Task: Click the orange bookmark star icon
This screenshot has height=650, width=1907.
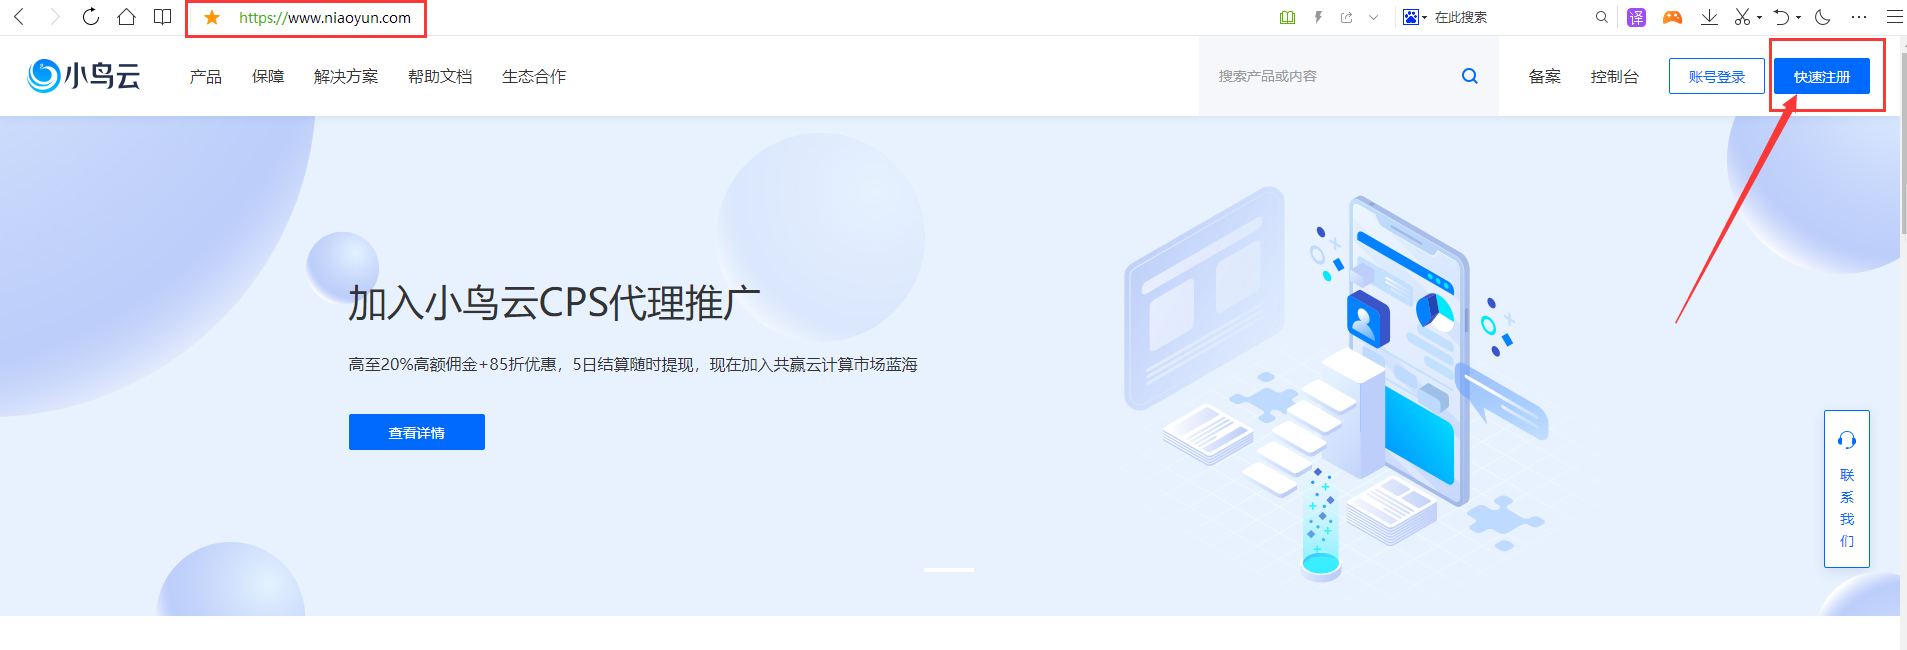Action: click(x=212, y=17)
